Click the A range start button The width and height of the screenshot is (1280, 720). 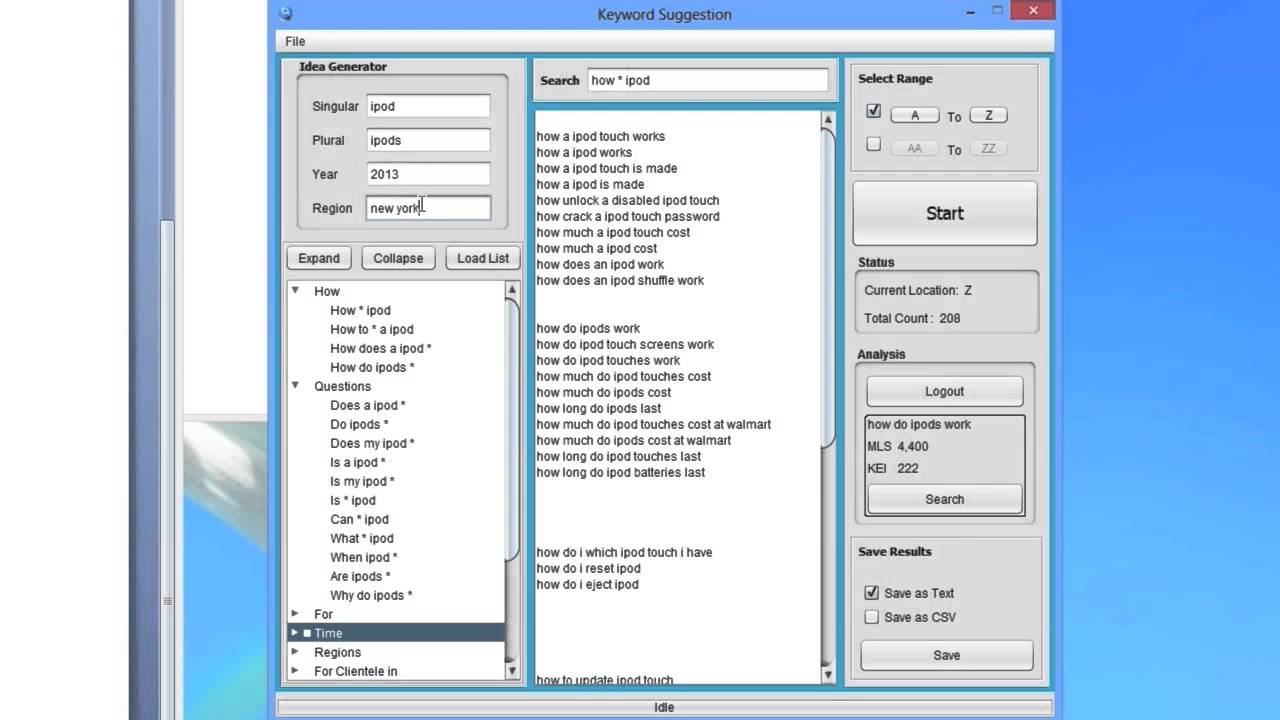pyautogui.click(x=914, y=115)
